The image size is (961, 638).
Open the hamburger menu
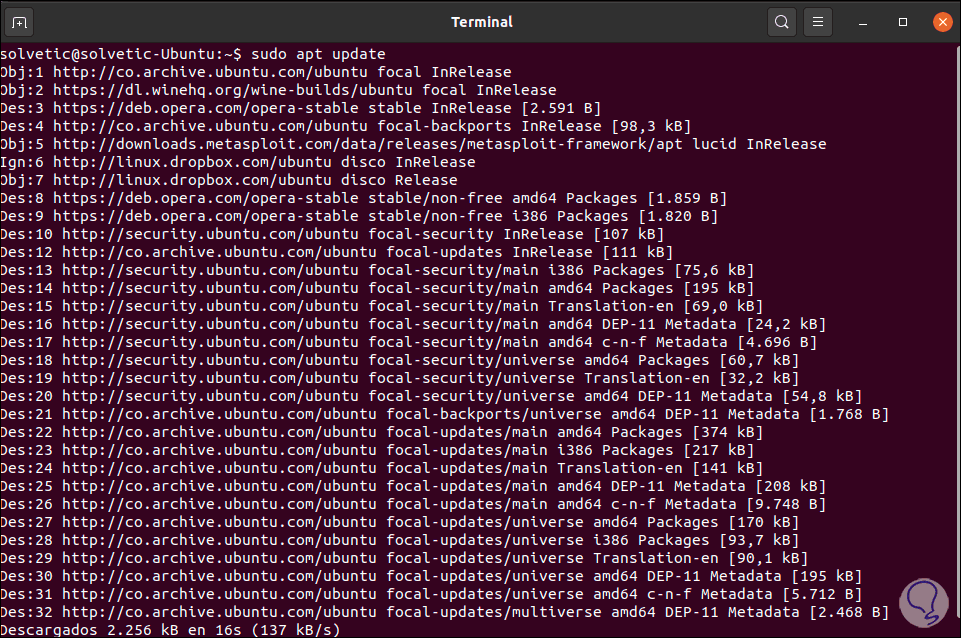(818, 21)
